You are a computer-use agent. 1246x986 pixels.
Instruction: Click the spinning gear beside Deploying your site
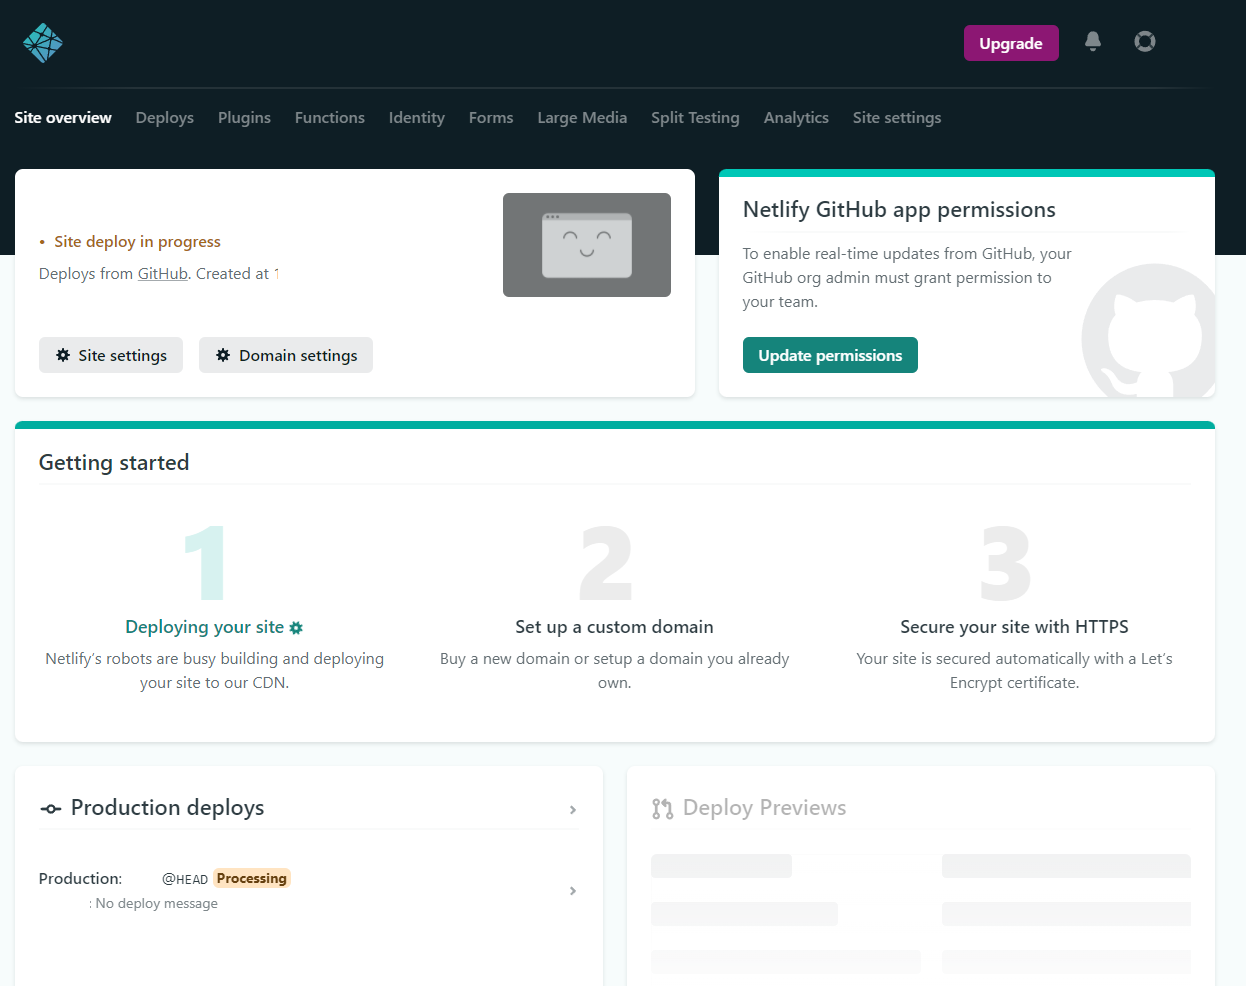coord(296,628)
